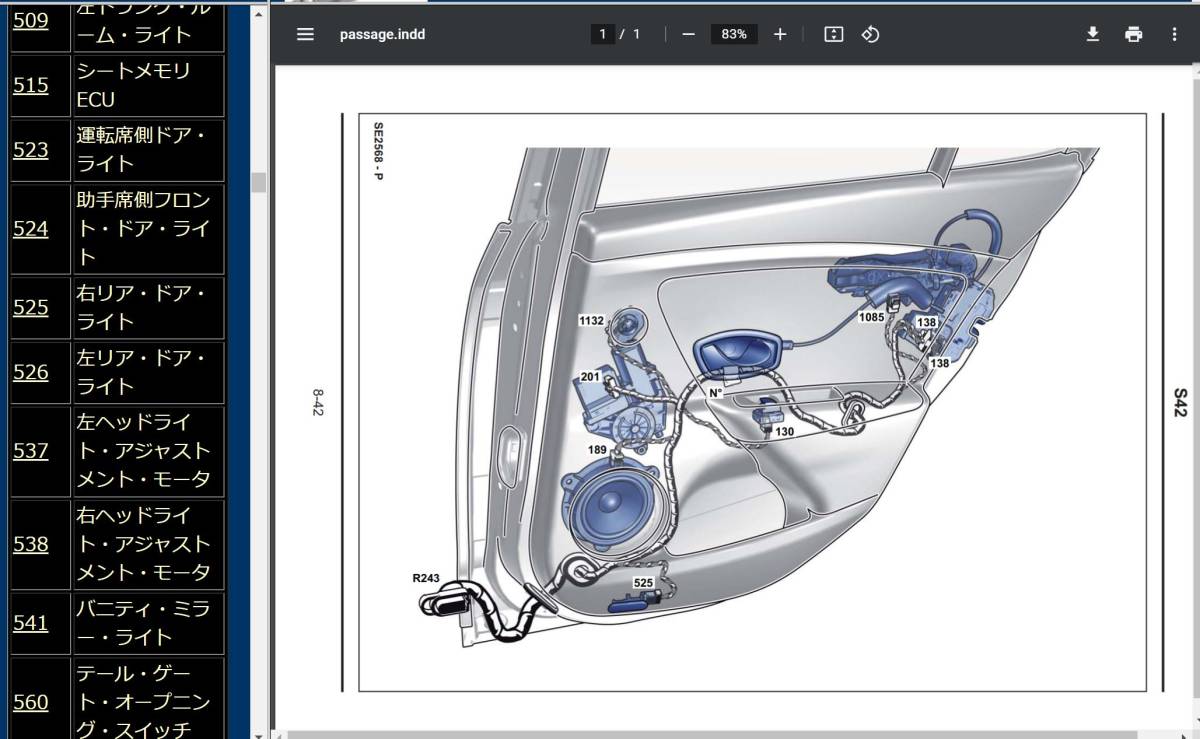Click the page number input field
1200x739 pixels.
pos(602,34)
